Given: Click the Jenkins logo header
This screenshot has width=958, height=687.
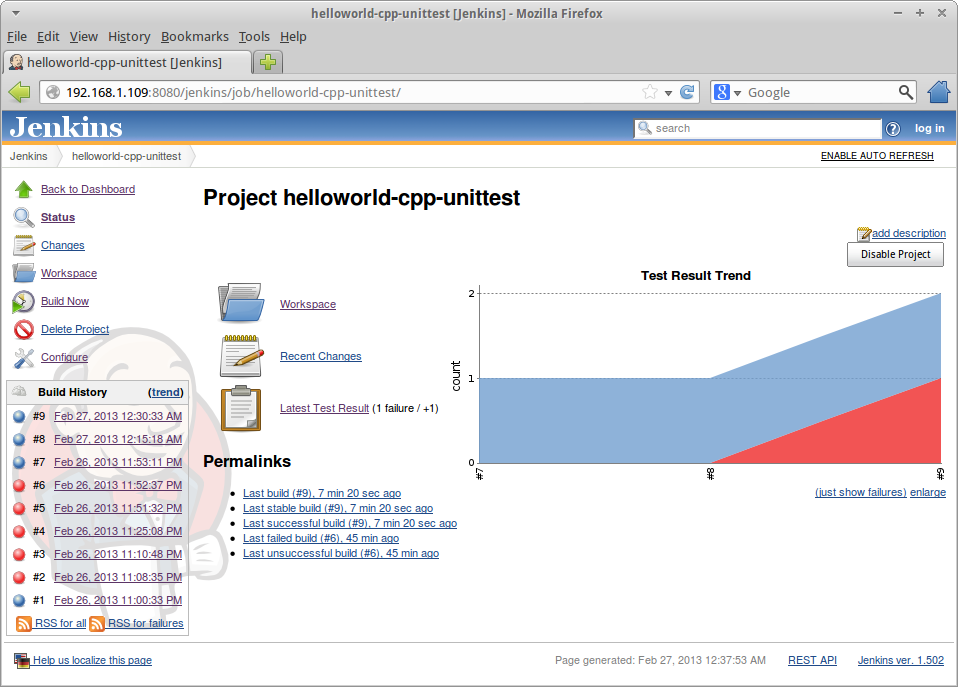Looking at the screenshot, I should point(66,127).
